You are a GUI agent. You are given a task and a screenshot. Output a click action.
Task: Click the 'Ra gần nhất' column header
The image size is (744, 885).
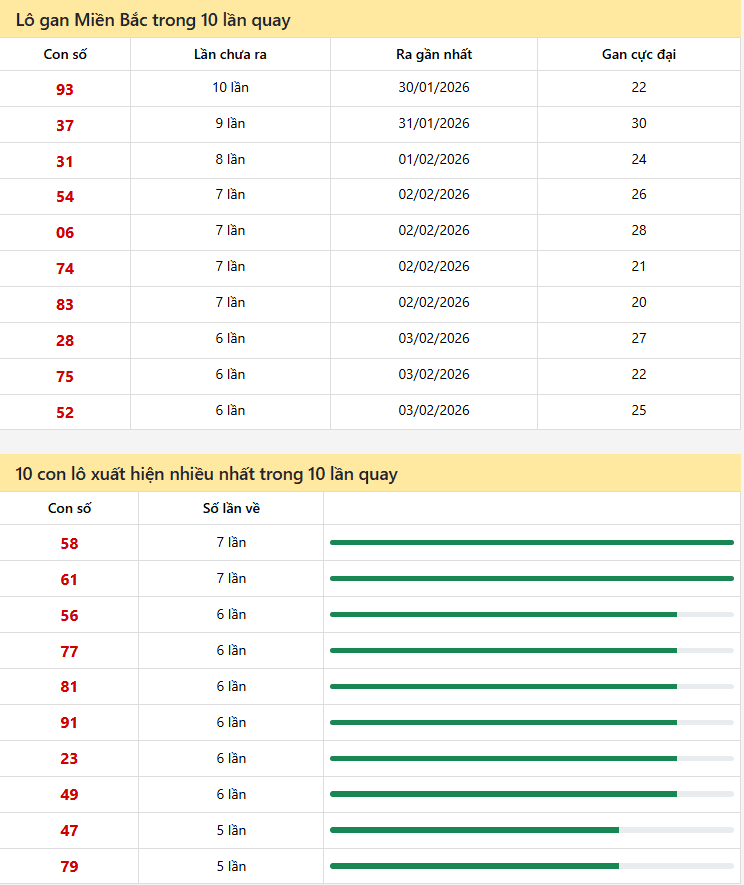click(x=434, y=54)
